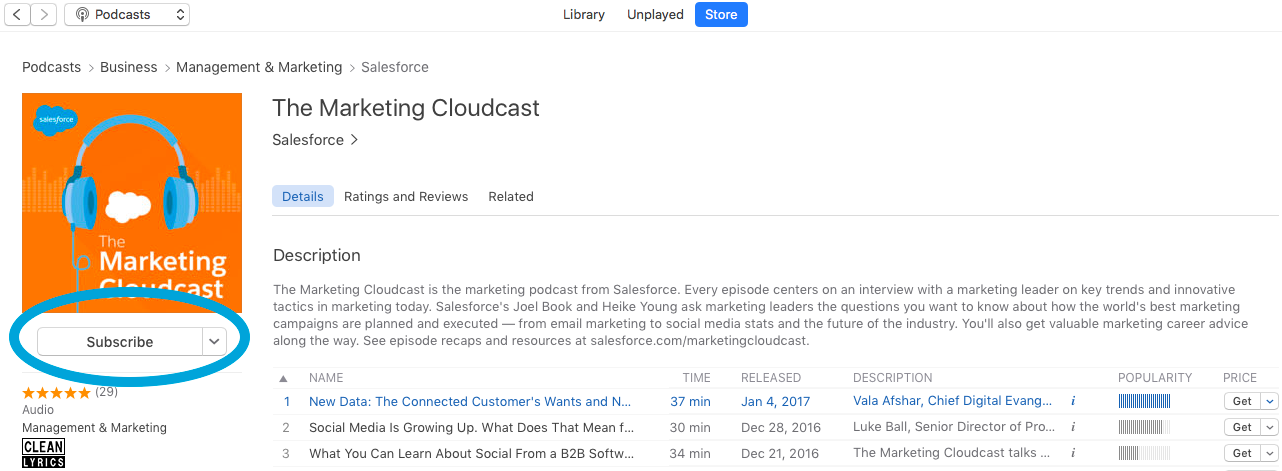Sort by the PRICE column header
This screenshot has width=1282, height=471.
(x=1240, y=378)
